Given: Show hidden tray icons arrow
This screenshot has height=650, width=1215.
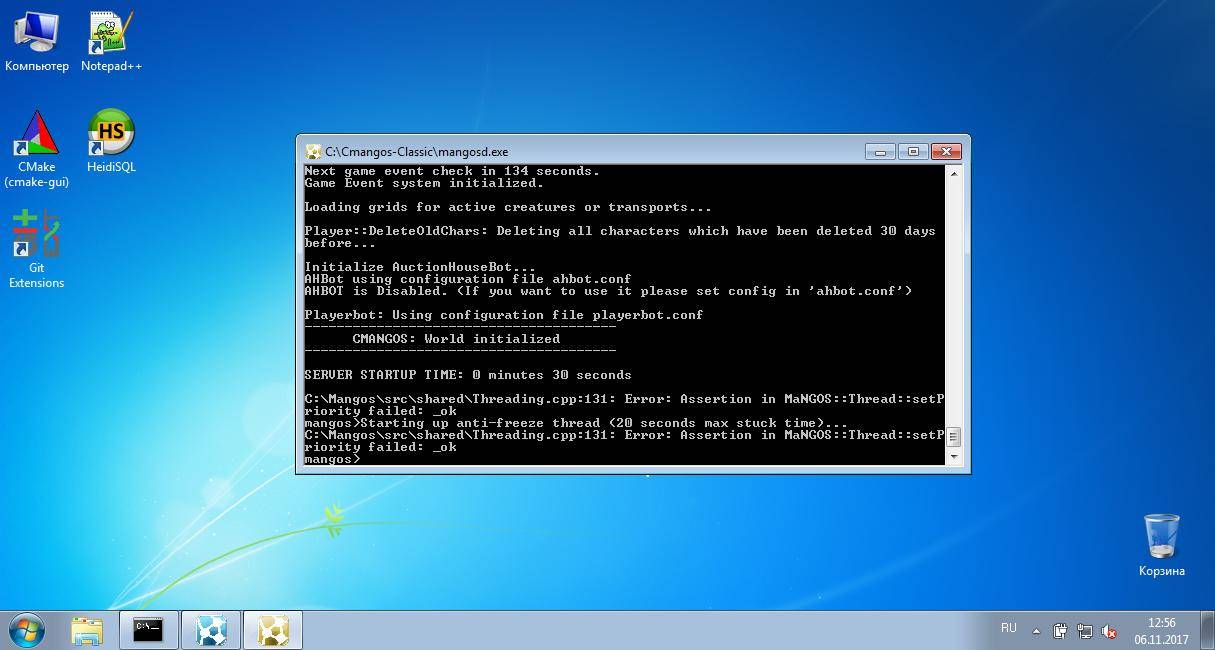Looking at the screenshot, I should (x=1037, y=631).
